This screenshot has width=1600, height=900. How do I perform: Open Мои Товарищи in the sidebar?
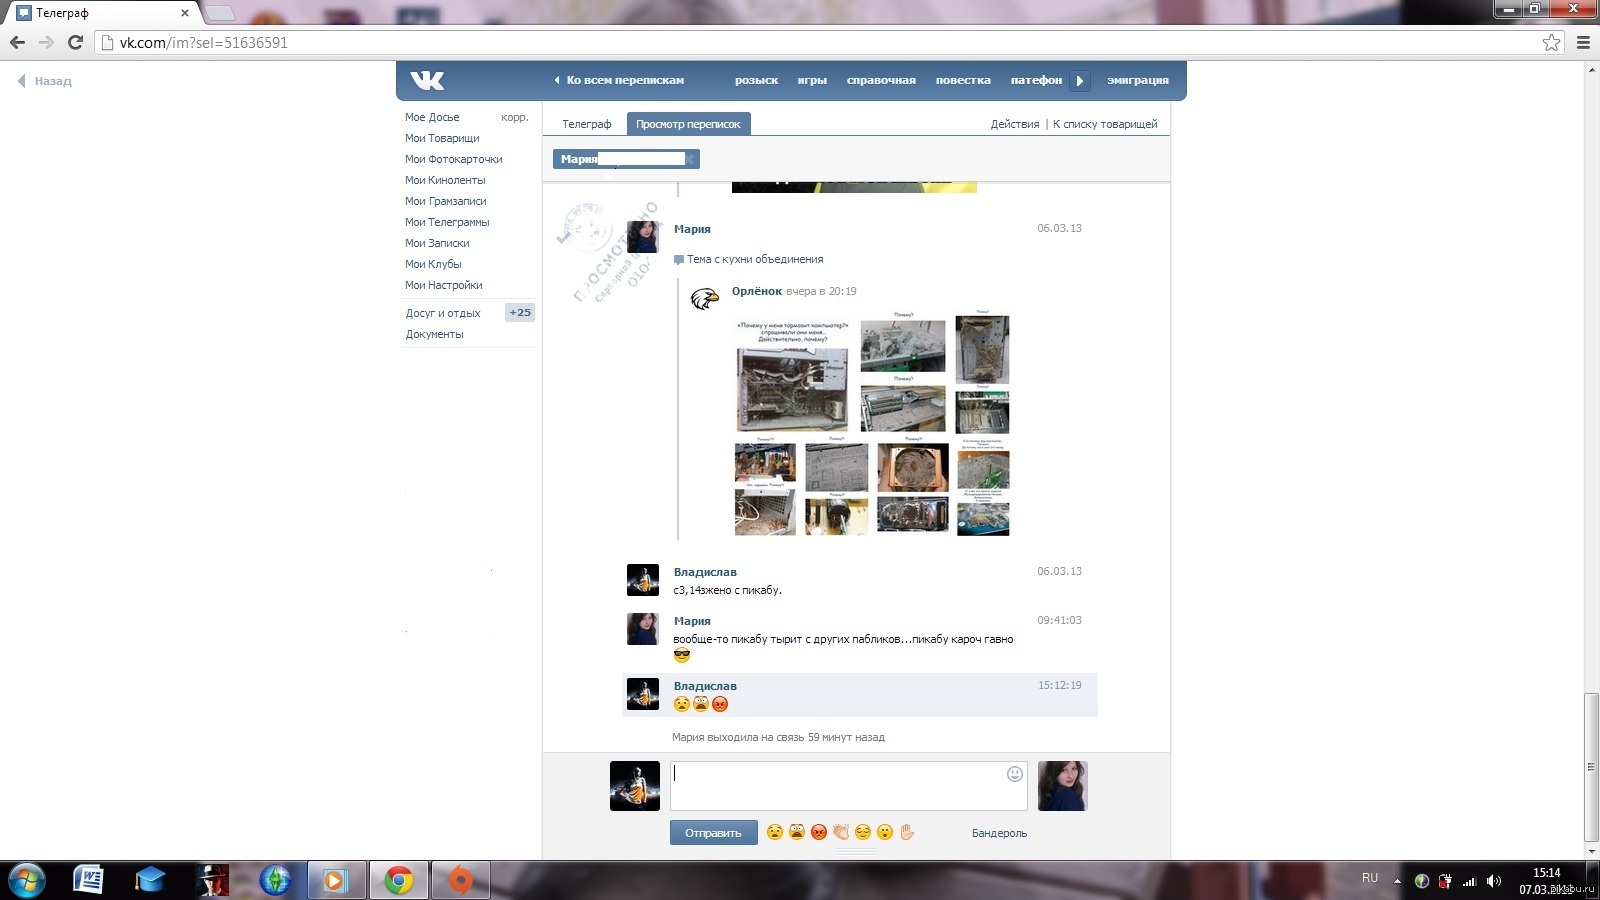point(442,138)
